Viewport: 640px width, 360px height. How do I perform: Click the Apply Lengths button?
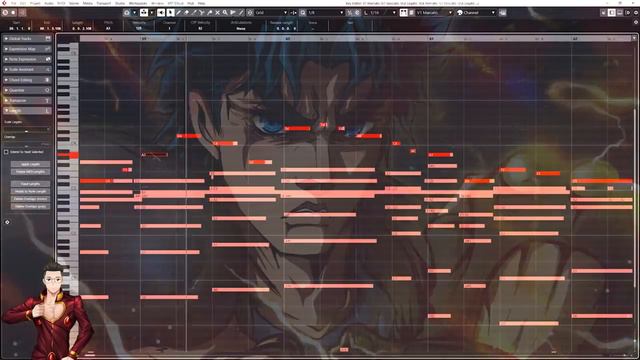(30, 164)
